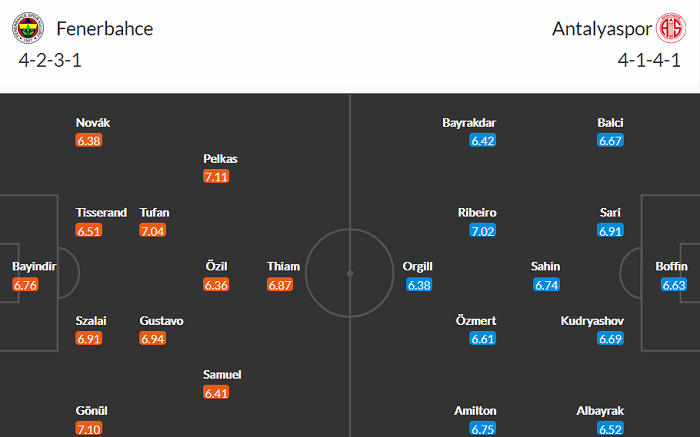Click Novák's 6.38 rating badge
The width and height of the screenshot is (700, 437).
point(89,141)
